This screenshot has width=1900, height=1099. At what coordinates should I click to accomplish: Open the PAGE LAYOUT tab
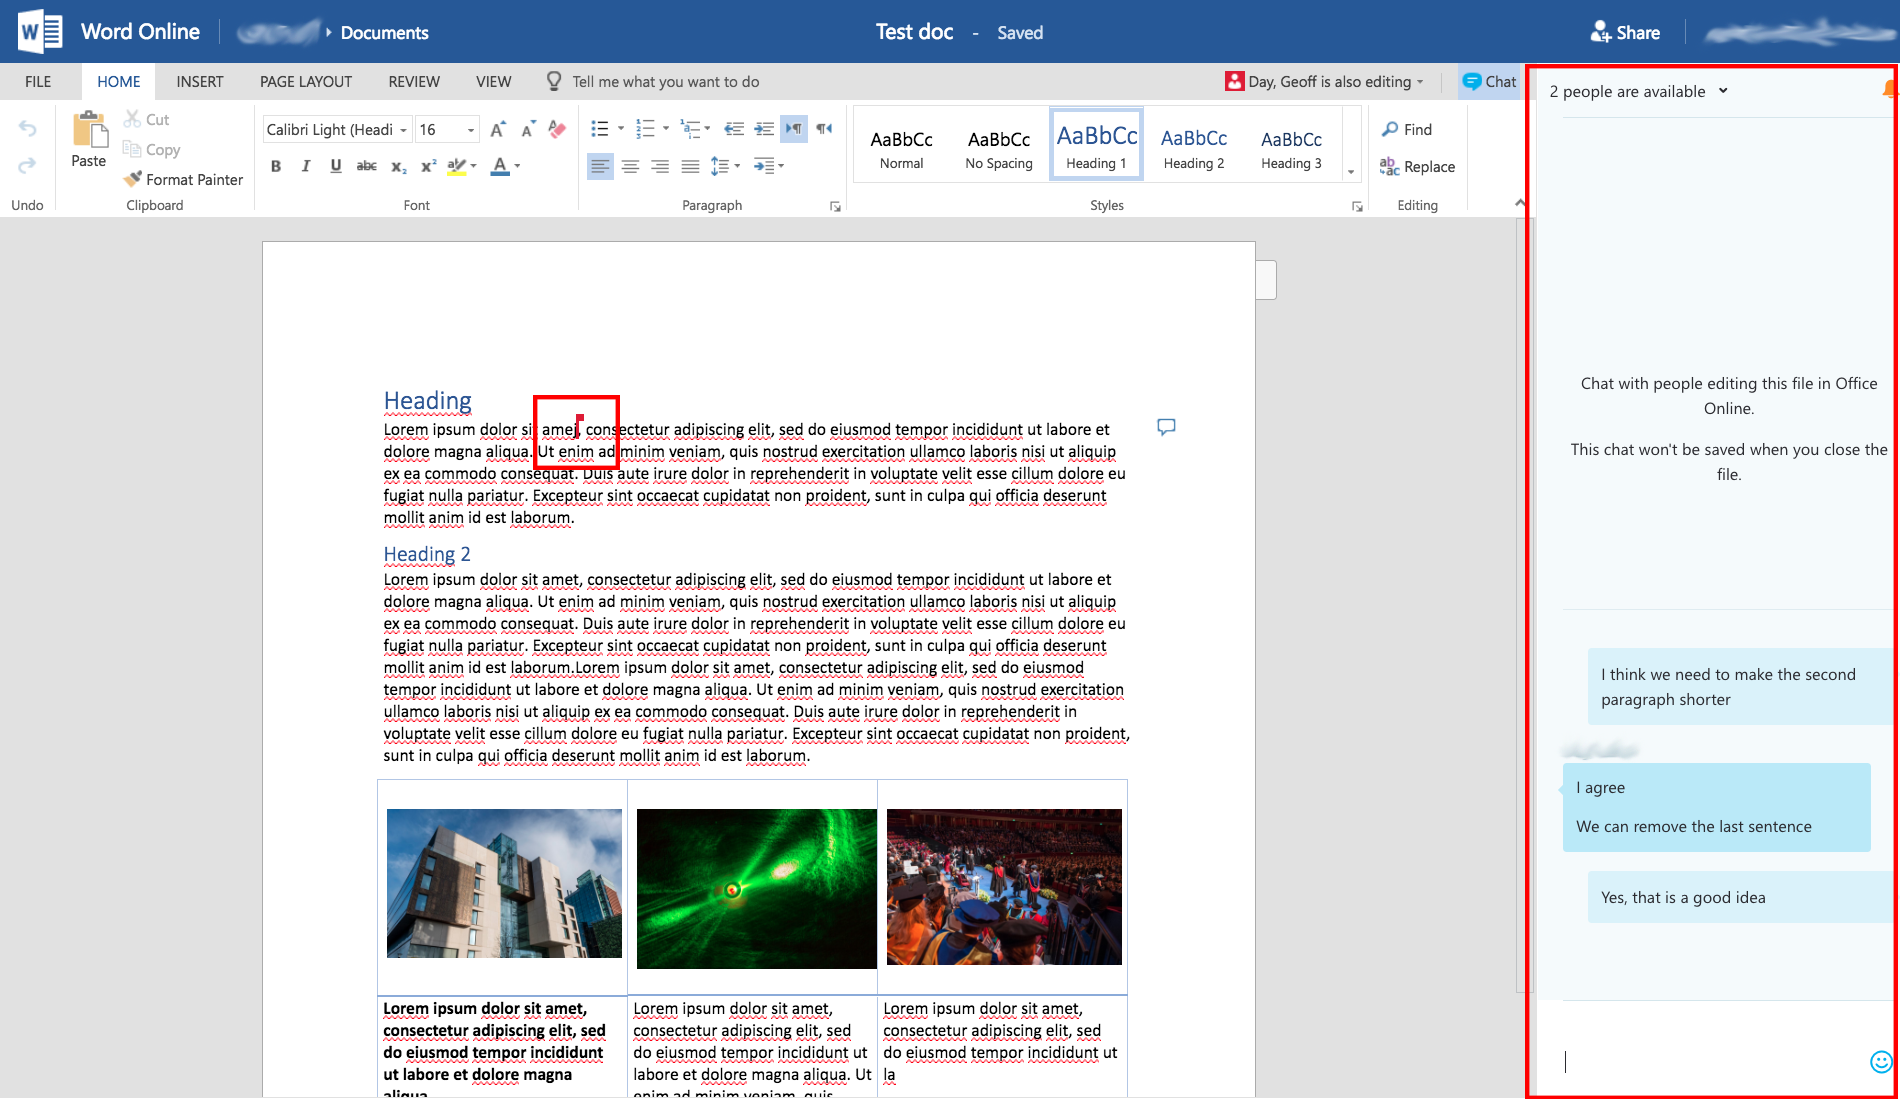[x=306, y=82]
